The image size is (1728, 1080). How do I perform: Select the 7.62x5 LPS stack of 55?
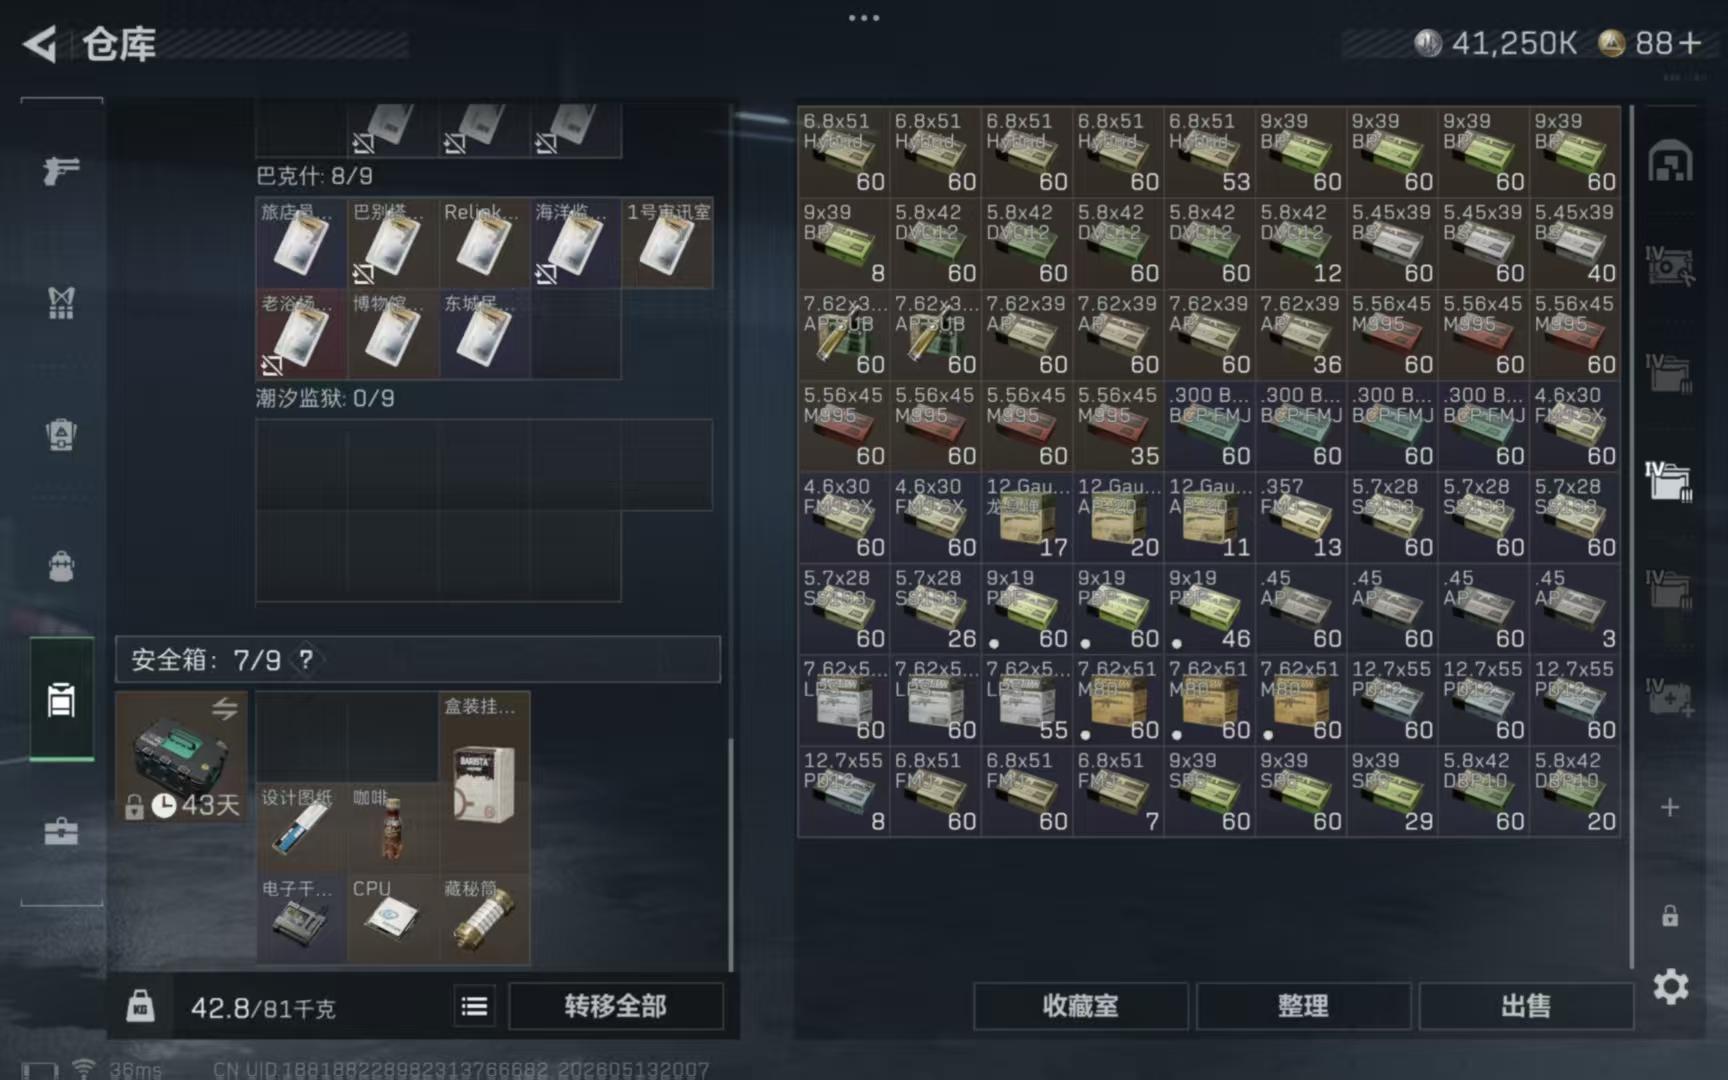[1027, 700]
